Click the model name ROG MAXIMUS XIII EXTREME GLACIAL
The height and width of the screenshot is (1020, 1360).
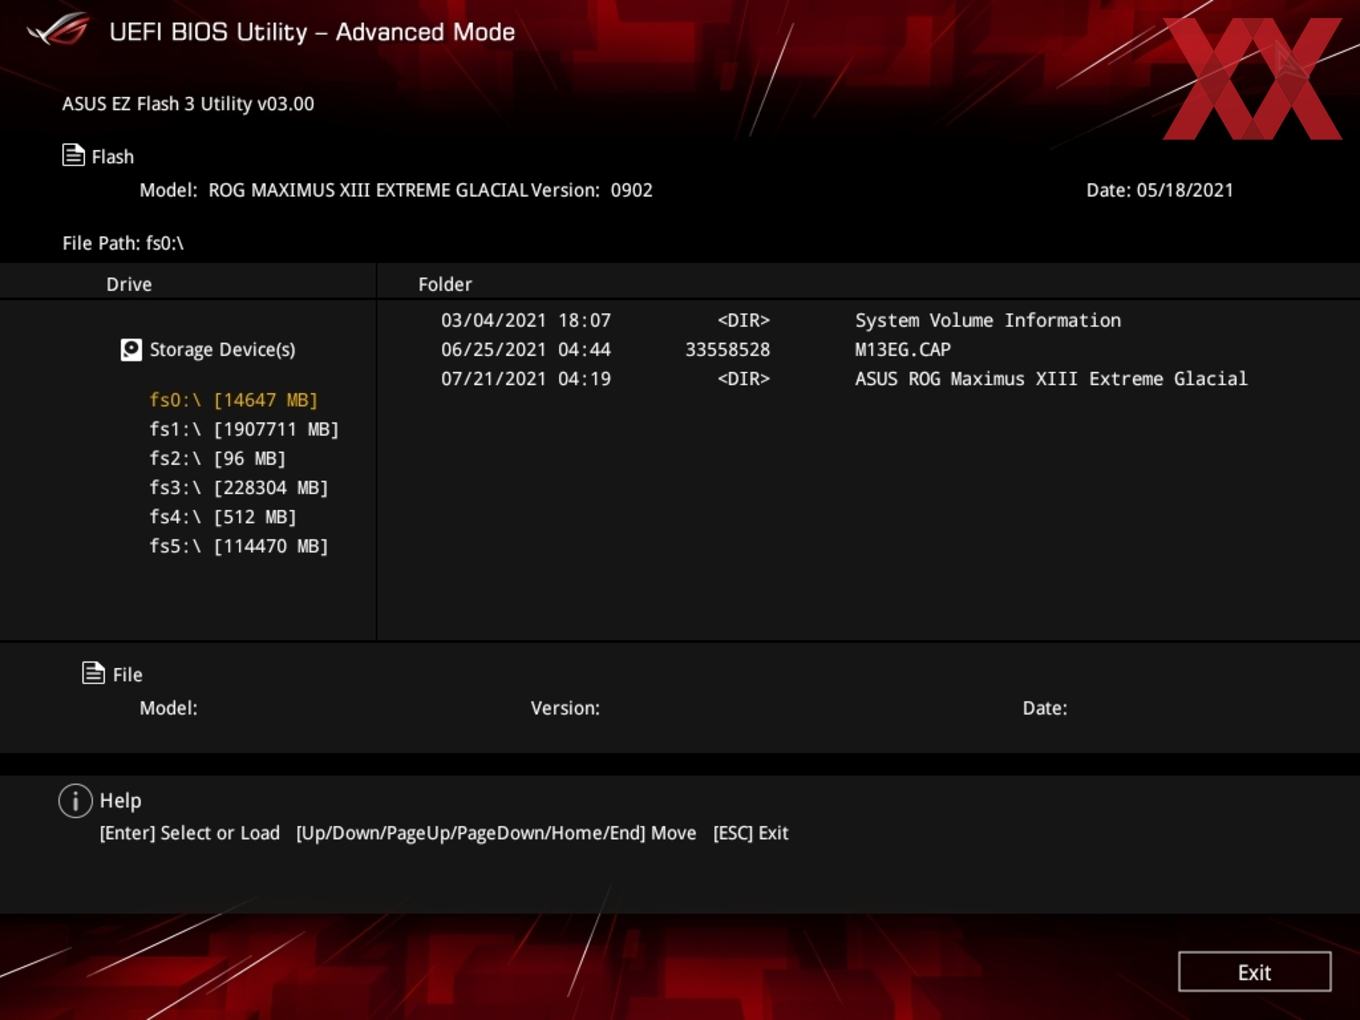[368, 190]
